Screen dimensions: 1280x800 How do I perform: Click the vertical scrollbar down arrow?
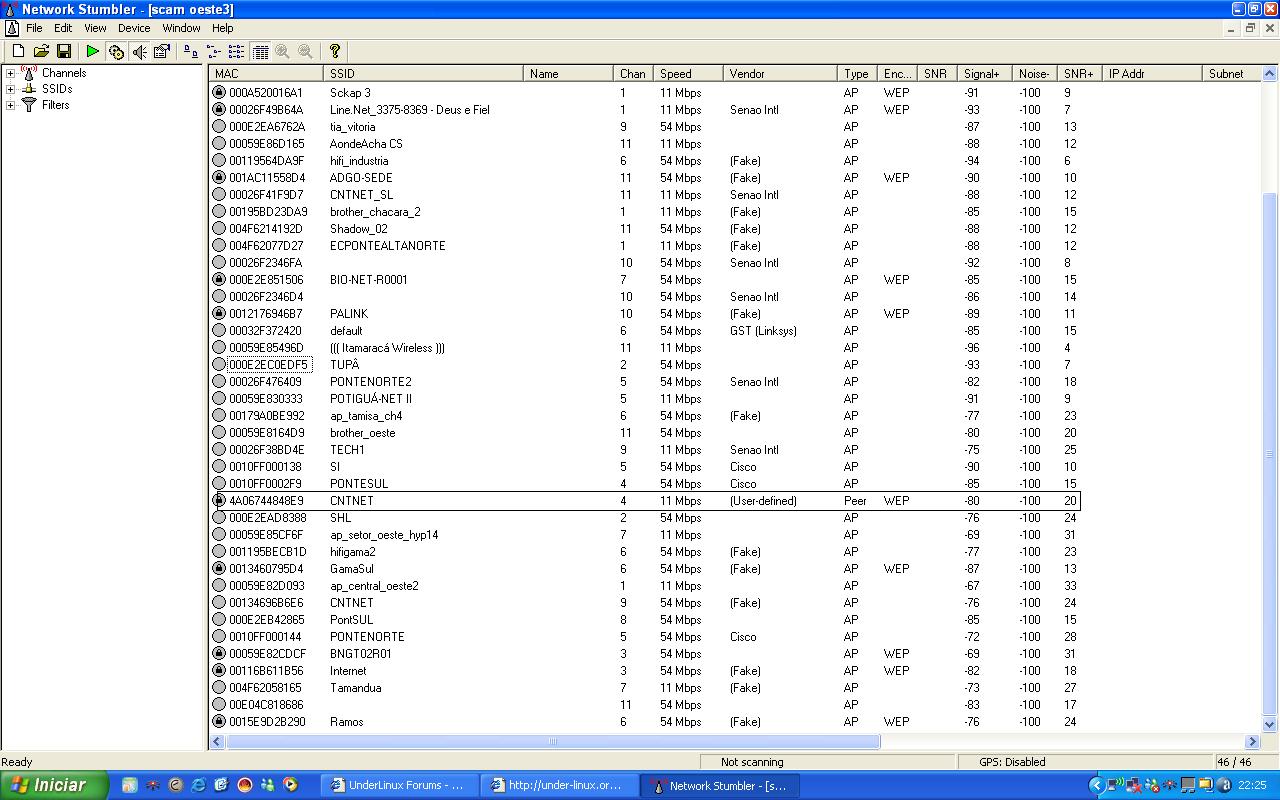pos(1271,724)
